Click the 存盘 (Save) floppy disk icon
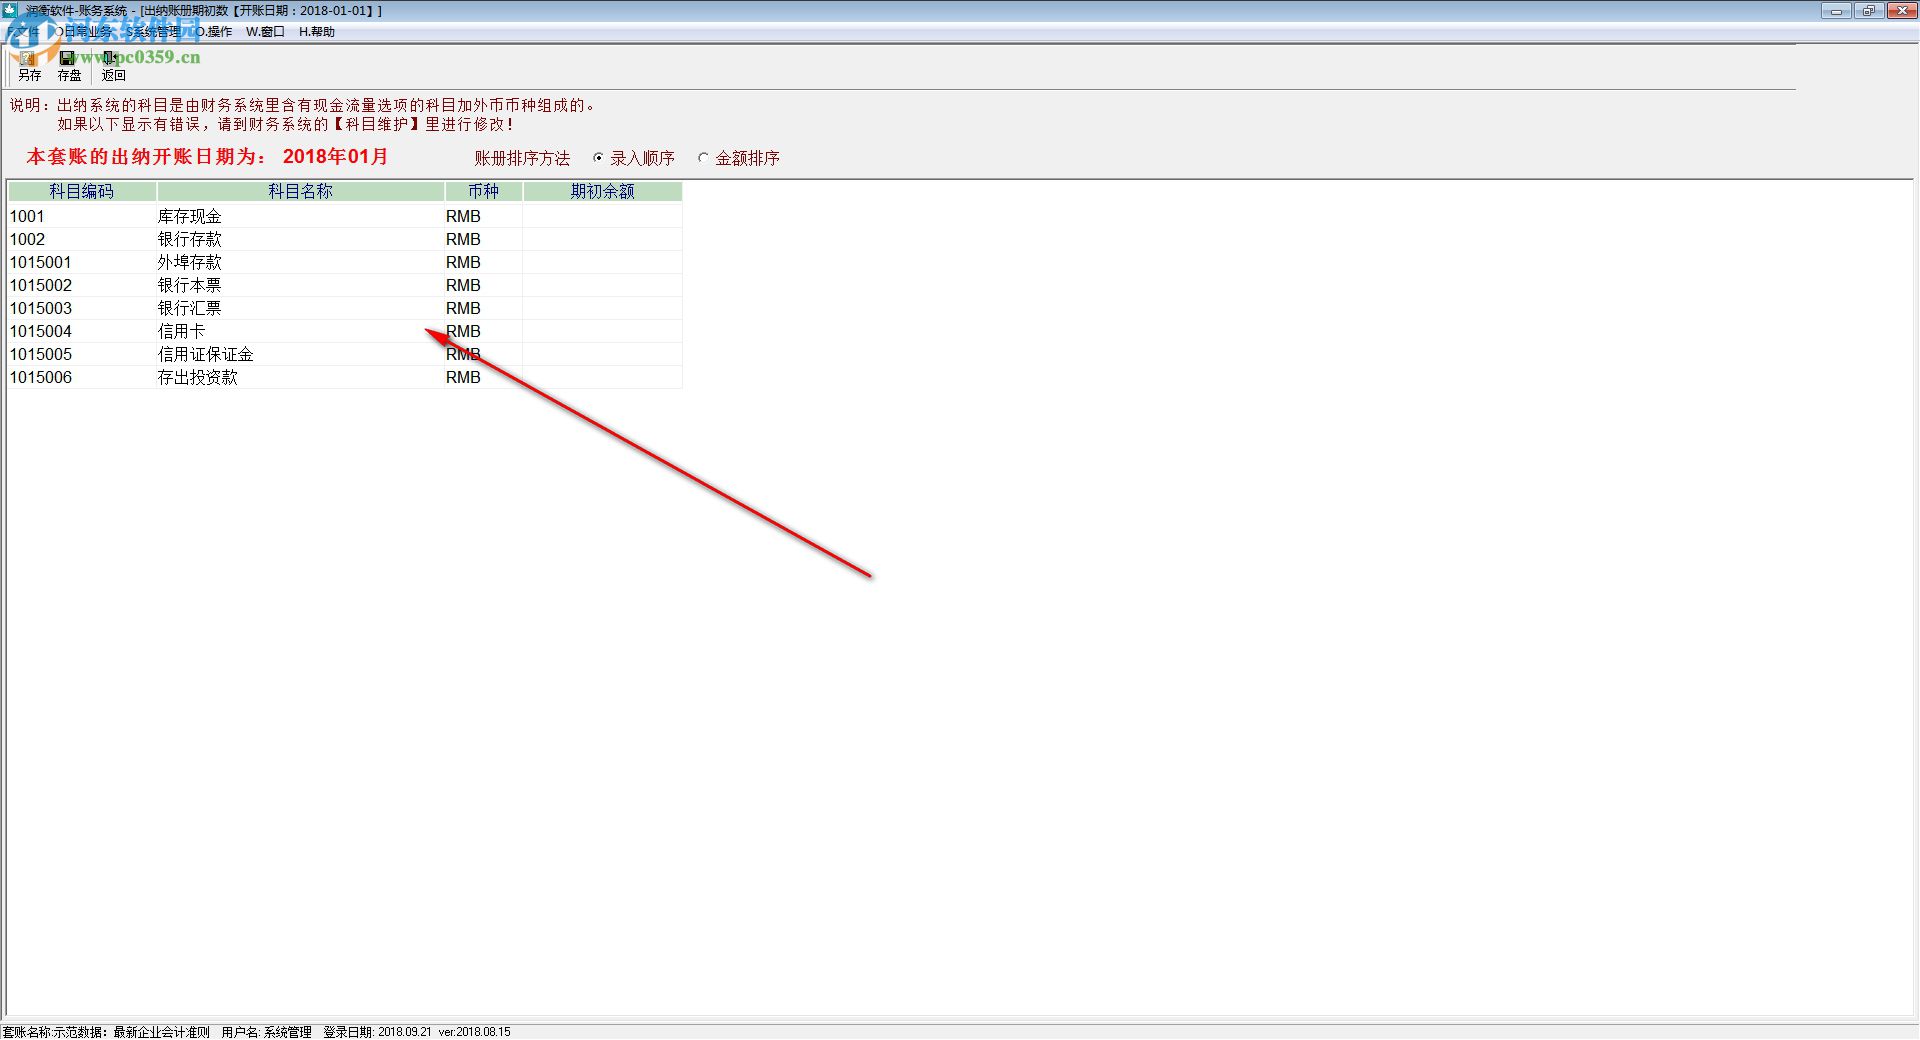Image resolution: width=1920 pixels, height=1040 pixels. [x=68, y=58]
